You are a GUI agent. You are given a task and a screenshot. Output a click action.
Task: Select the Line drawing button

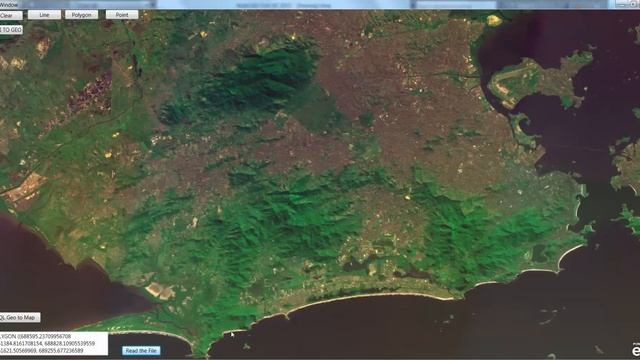coord(44,15)
